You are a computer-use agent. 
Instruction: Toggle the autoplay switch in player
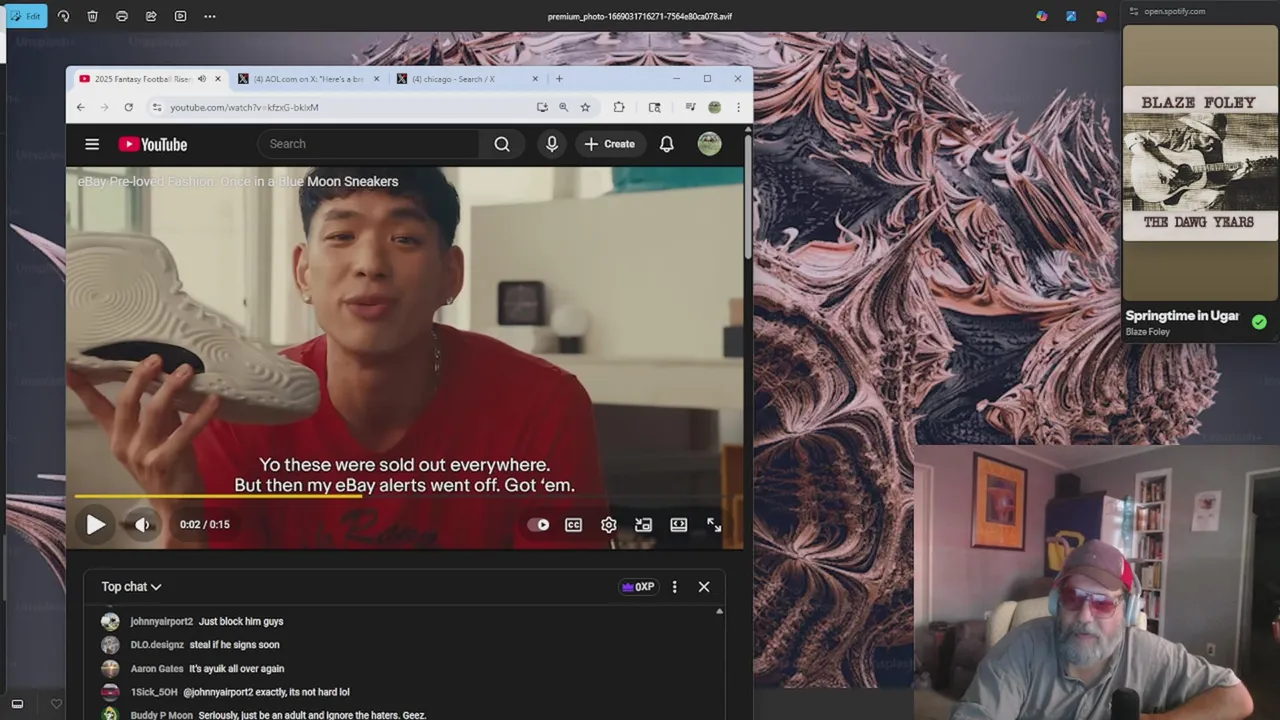(x=539, y=524)
